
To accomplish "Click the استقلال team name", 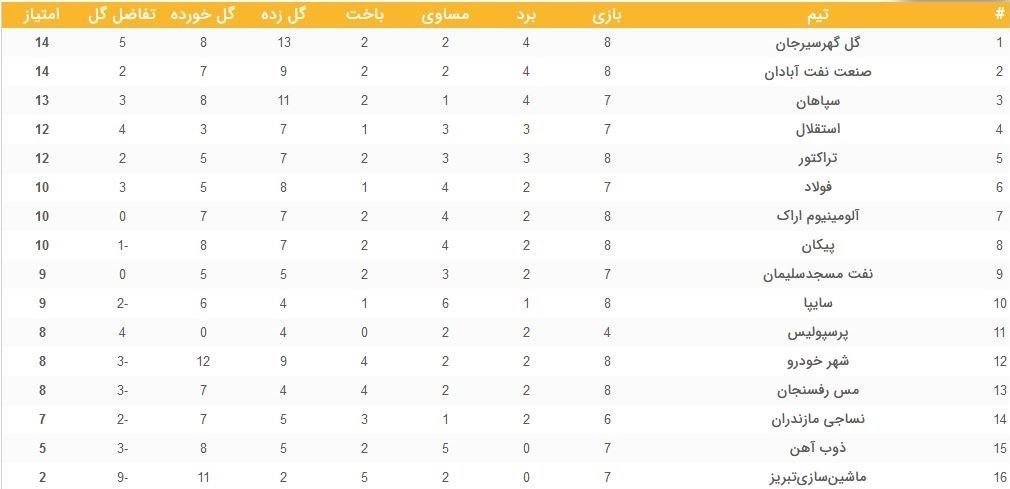I will [818, 129].
